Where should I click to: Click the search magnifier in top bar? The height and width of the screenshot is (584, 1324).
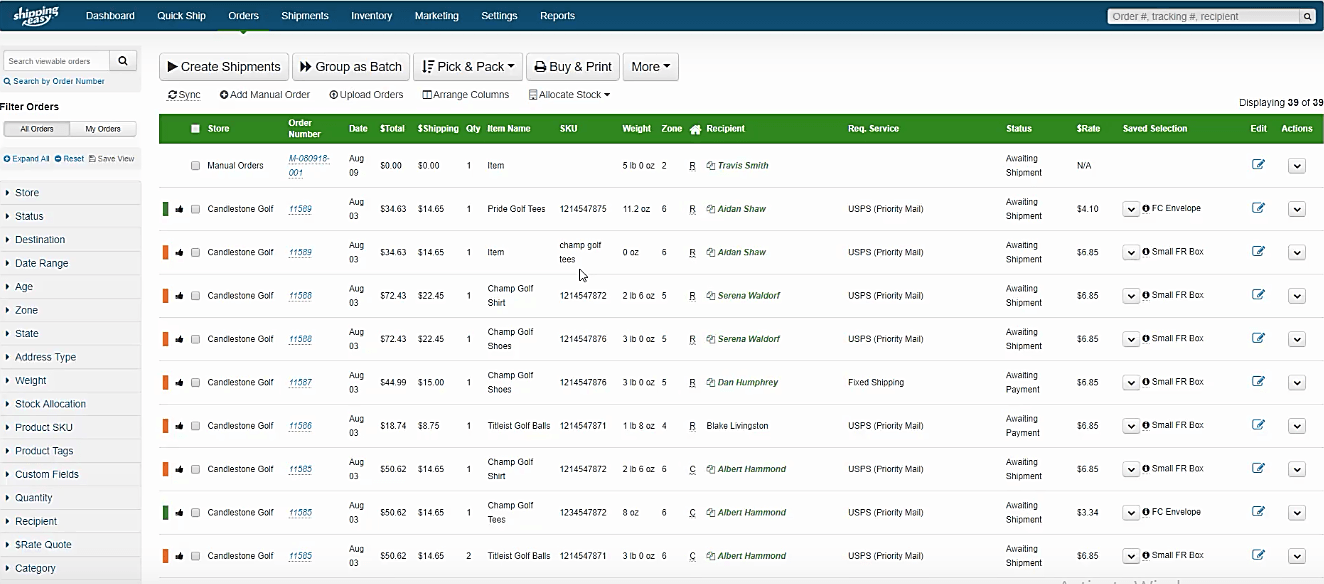point(1307,16)
